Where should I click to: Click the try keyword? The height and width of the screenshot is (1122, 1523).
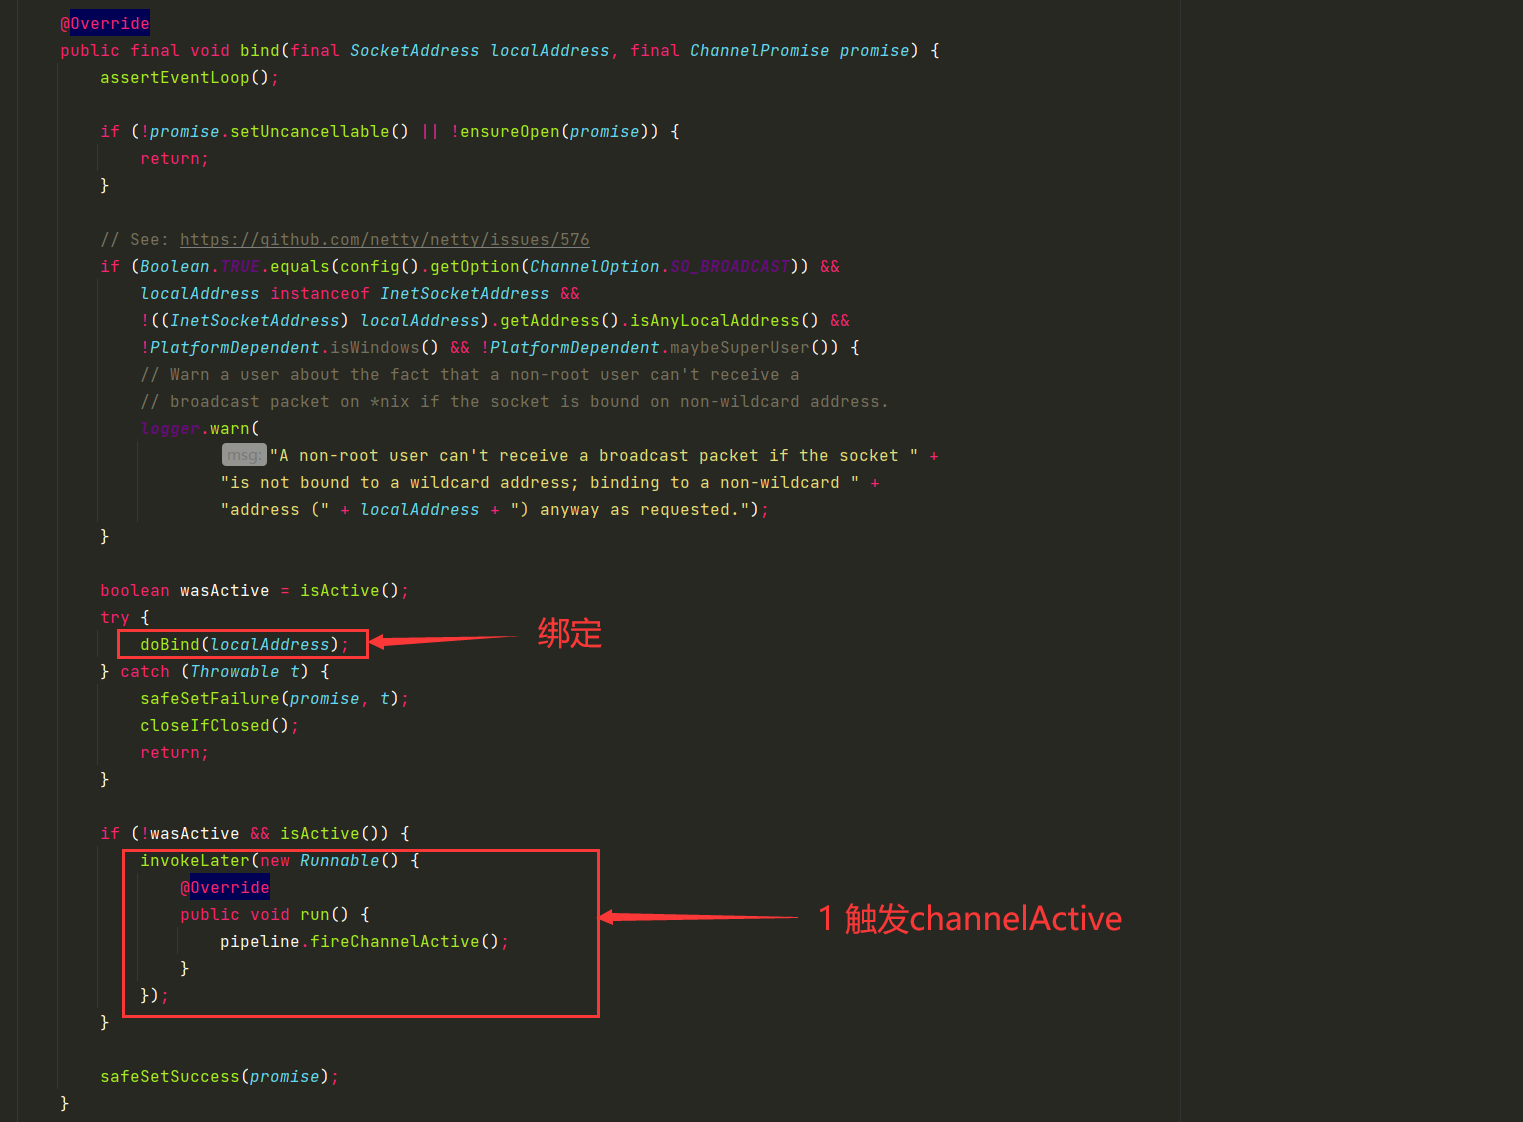115,617
